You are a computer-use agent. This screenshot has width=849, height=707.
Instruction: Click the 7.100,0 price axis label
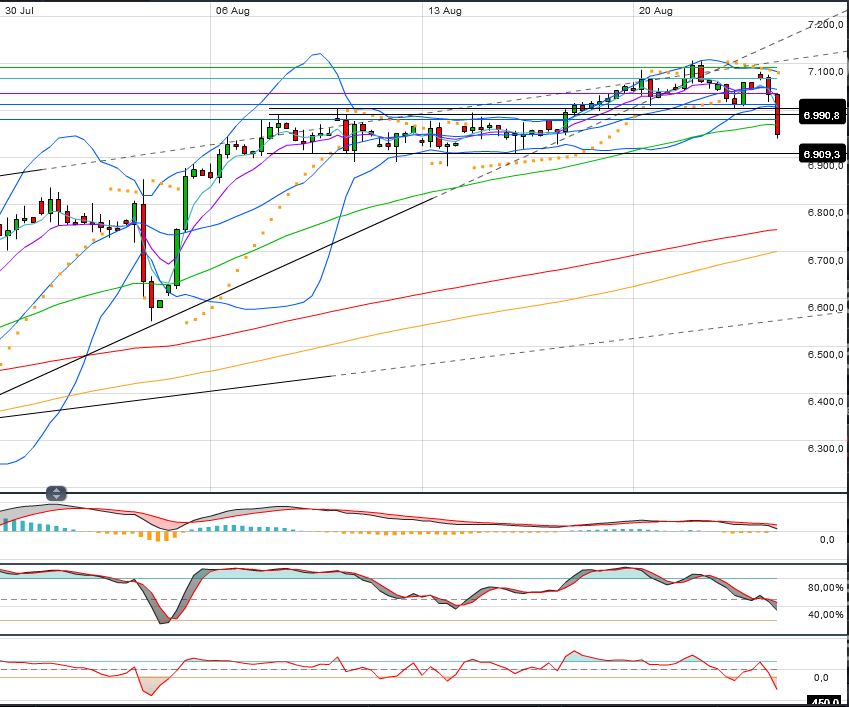click(825, 71)
